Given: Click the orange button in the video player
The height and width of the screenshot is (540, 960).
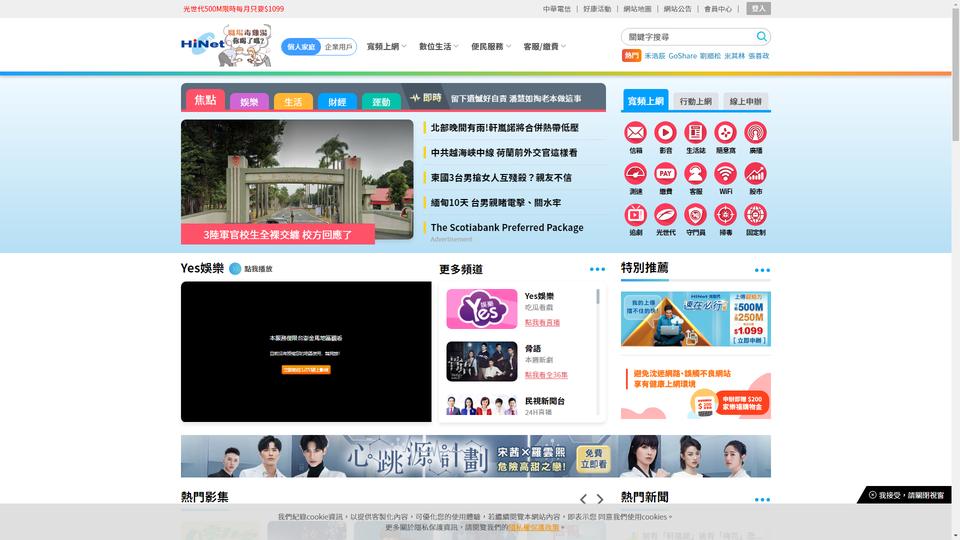Looking at the screenshot, I should [x=306, y=370].
